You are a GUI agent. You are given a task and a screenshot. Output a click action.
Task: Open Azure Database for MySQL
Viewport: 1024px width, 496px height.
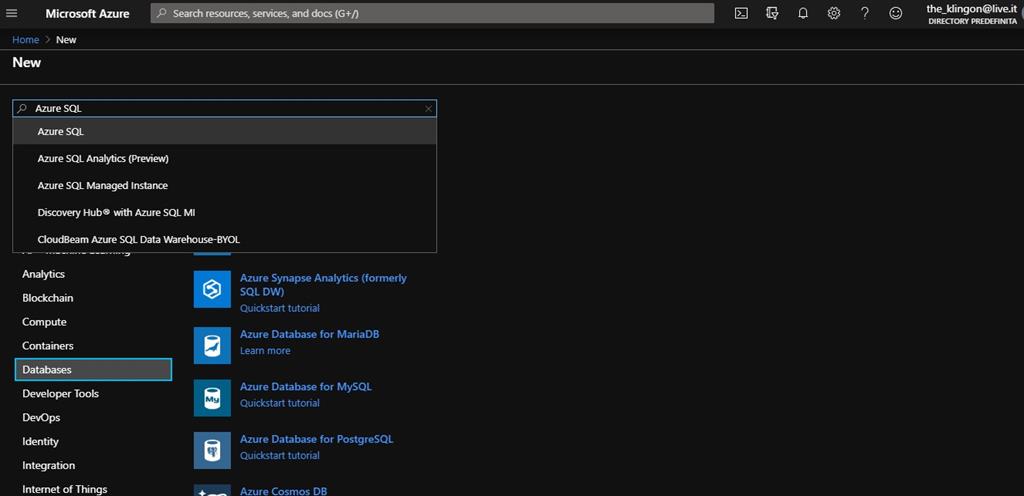click(306, 386)
